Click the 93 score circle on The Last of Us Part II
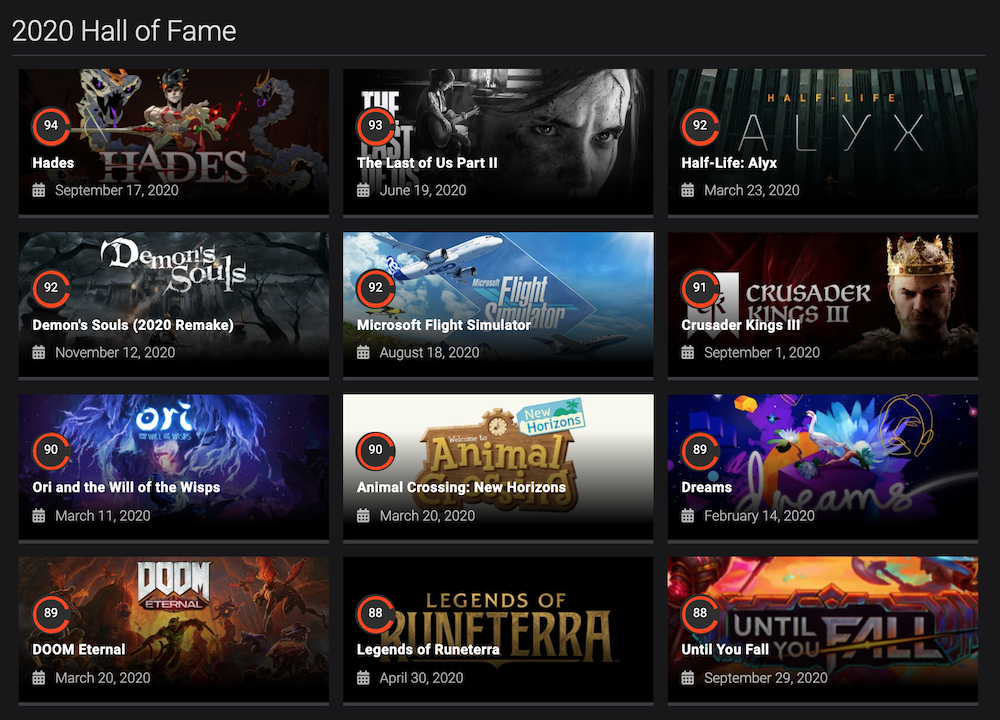Viewport: 1000px width, 720px height. point(376,126)
